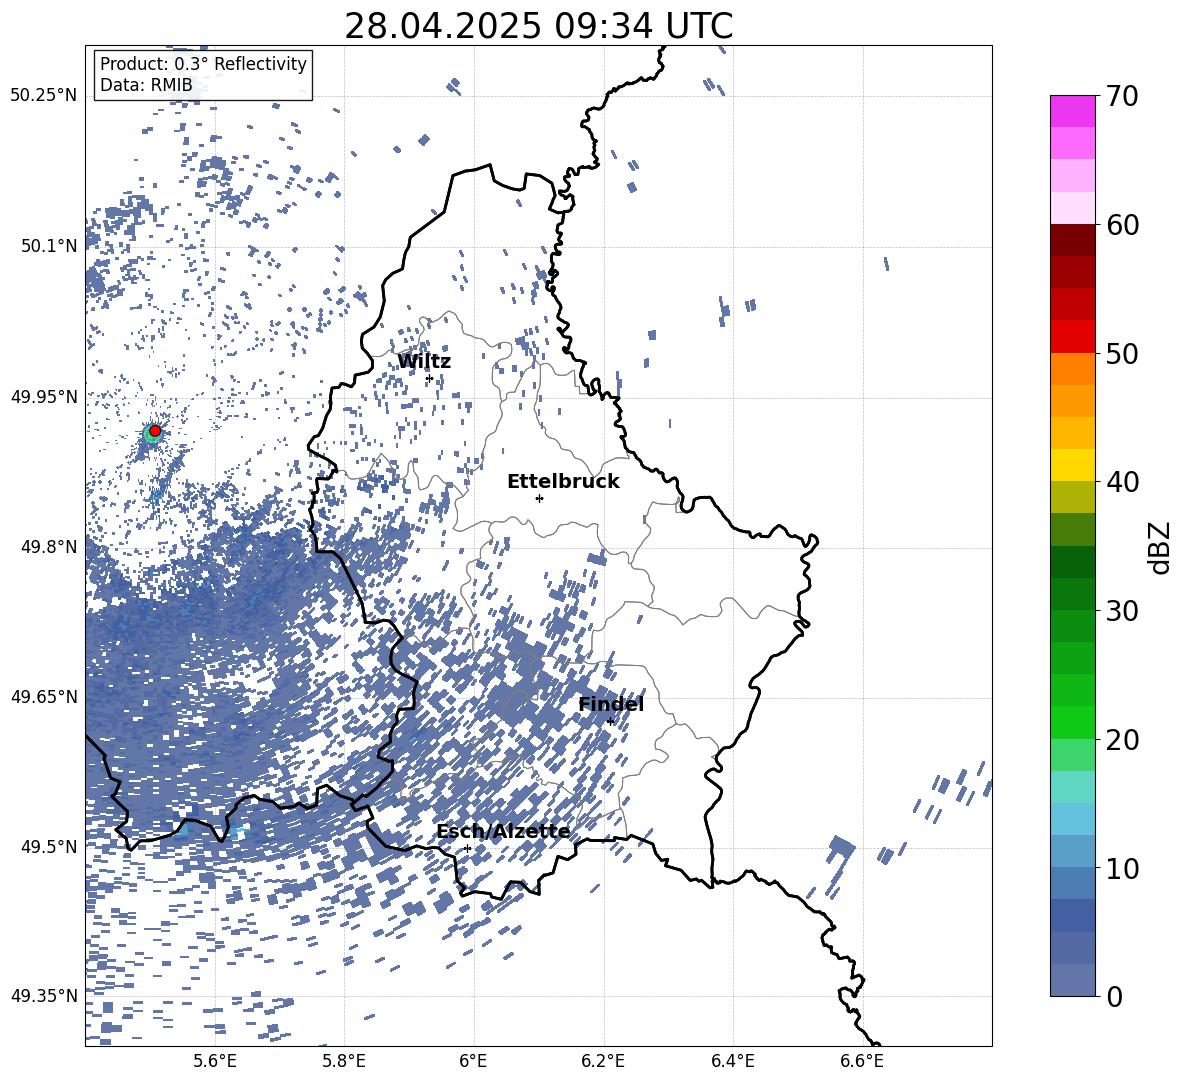Click the dark maroon colorbar segment below 60
Viewport: 1184px width, 1081px height.
click(x=1072, y=240)
